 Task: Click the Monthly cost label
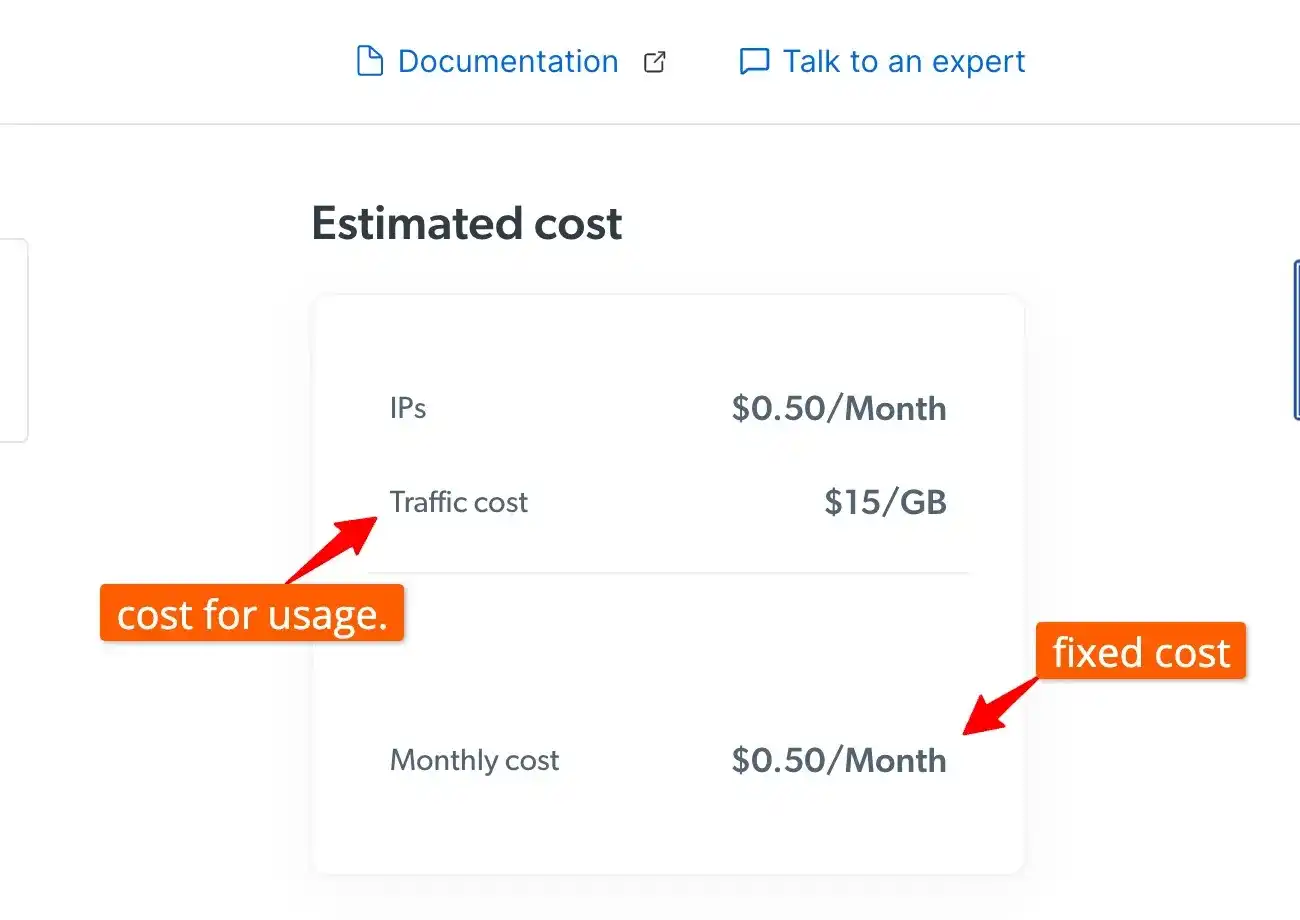tap(475, 760)
